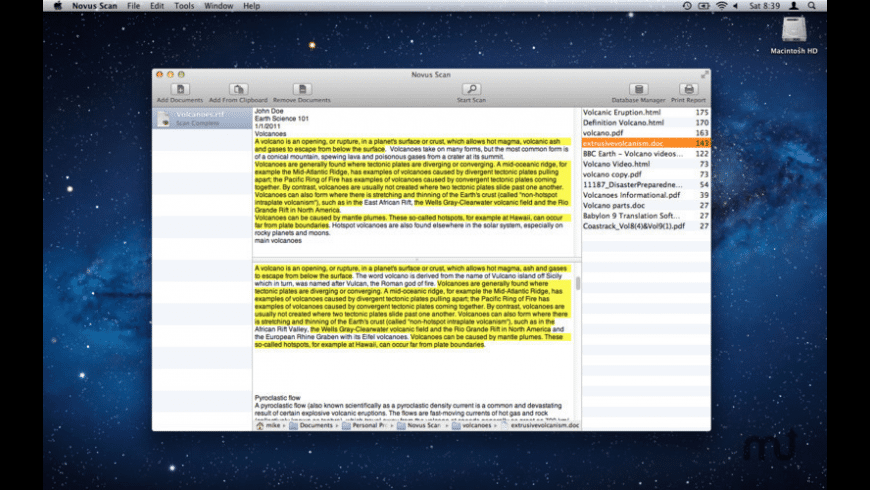Select the Volcano Video.html result

pos(646,164)
